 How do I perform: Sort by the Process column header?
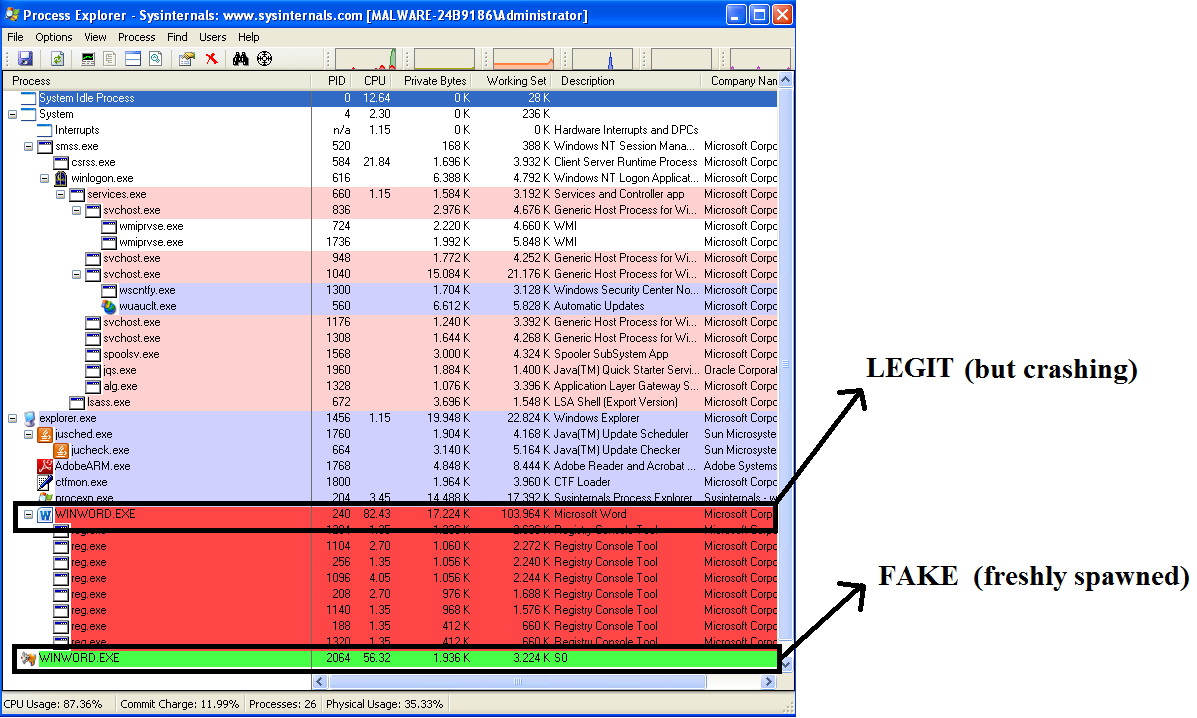[157, 81]
